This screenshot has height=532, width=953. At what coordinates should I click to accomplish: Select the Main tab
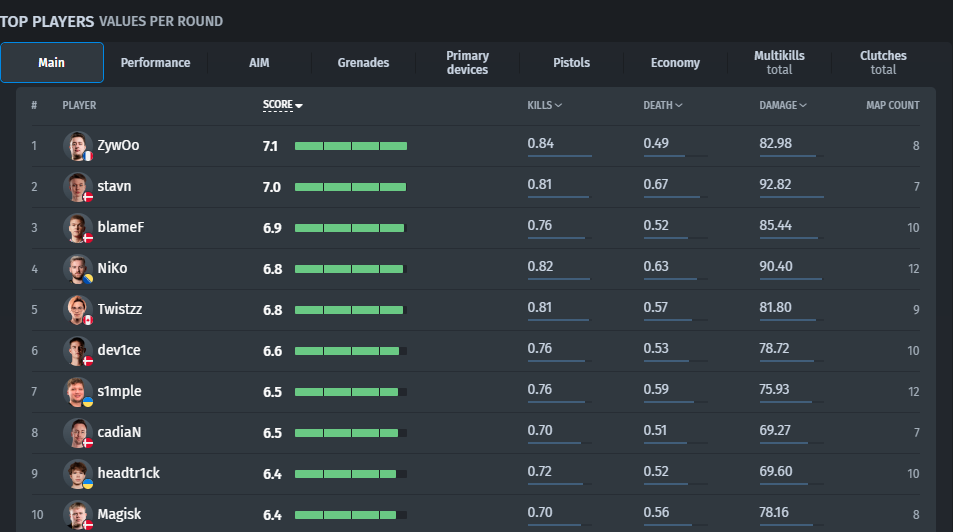(x=52, y=62)
